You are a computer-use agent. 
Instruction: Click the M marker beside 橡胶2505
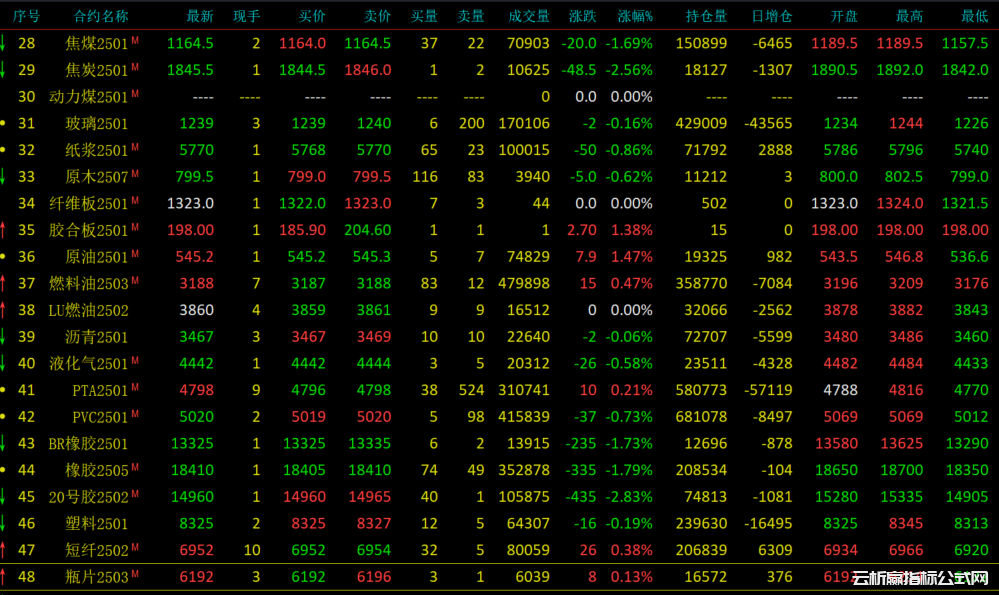(135, 468)
